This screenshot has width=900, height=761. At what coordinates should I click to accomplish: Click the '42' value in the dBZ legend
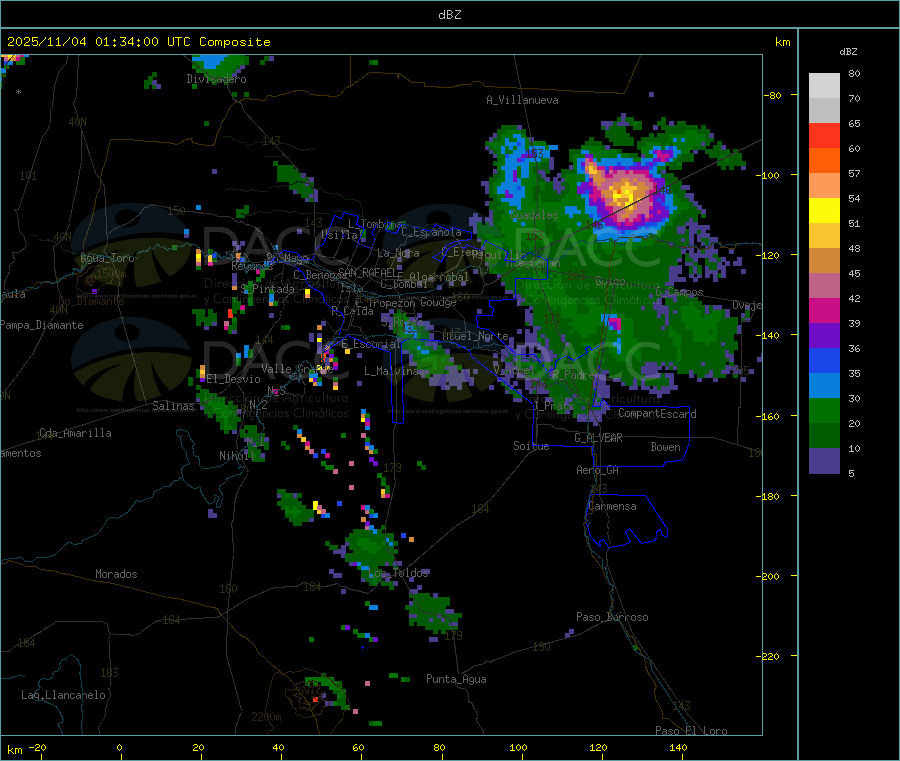[854, 298]
